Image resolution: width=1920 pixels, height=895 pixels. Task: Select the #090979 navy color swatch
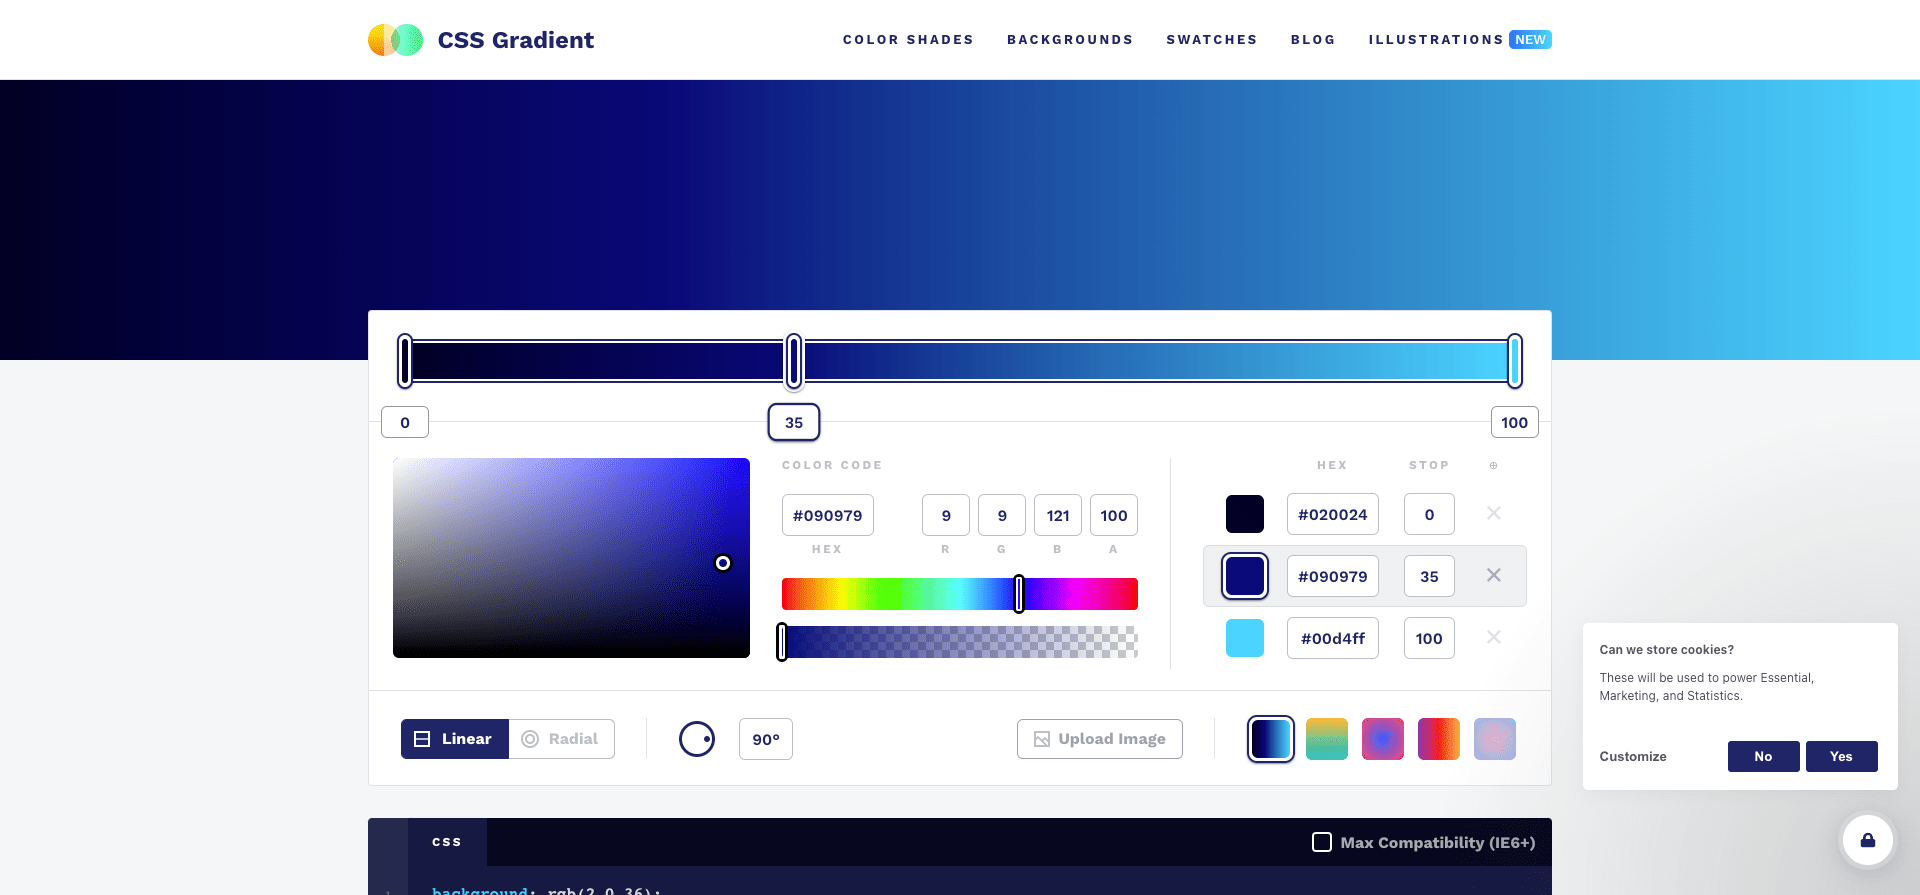pos(1245,576)
